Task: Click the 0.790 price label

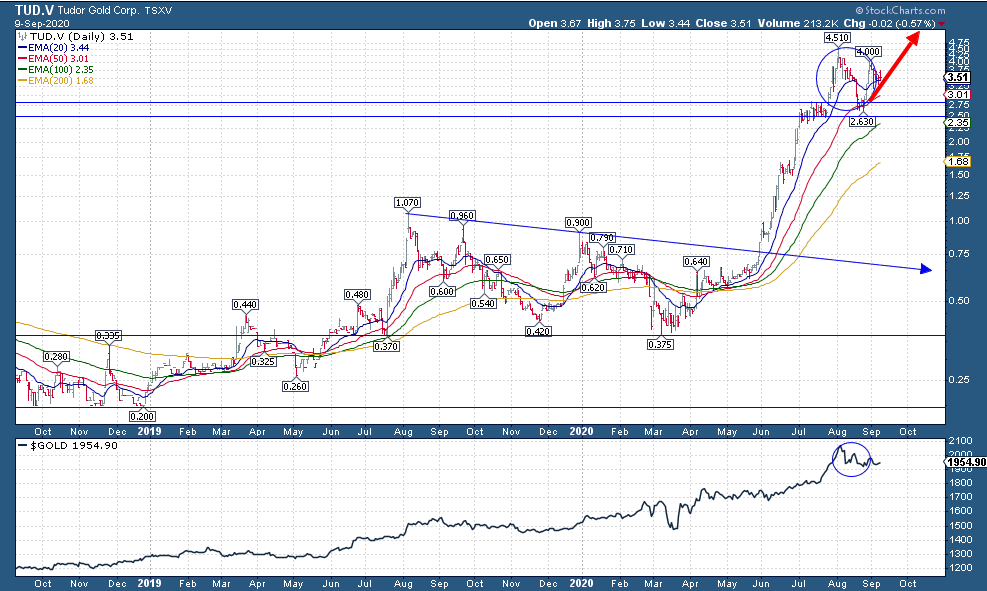Action: 602,238
